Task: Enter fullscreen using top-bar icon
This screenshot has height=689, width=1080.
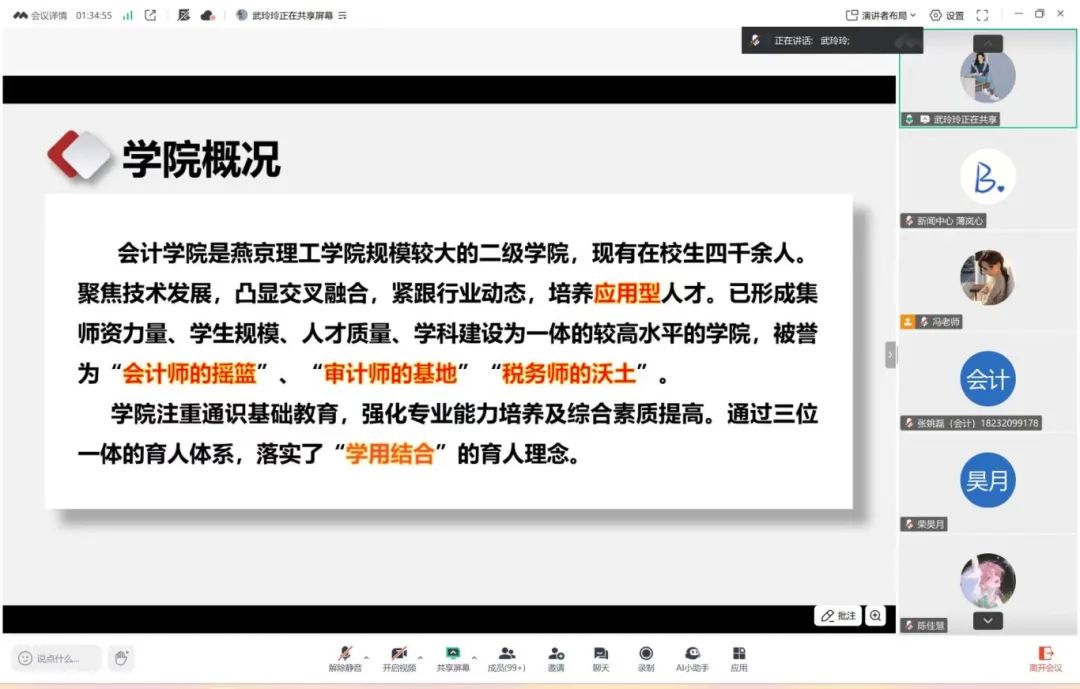Action: 982,15
